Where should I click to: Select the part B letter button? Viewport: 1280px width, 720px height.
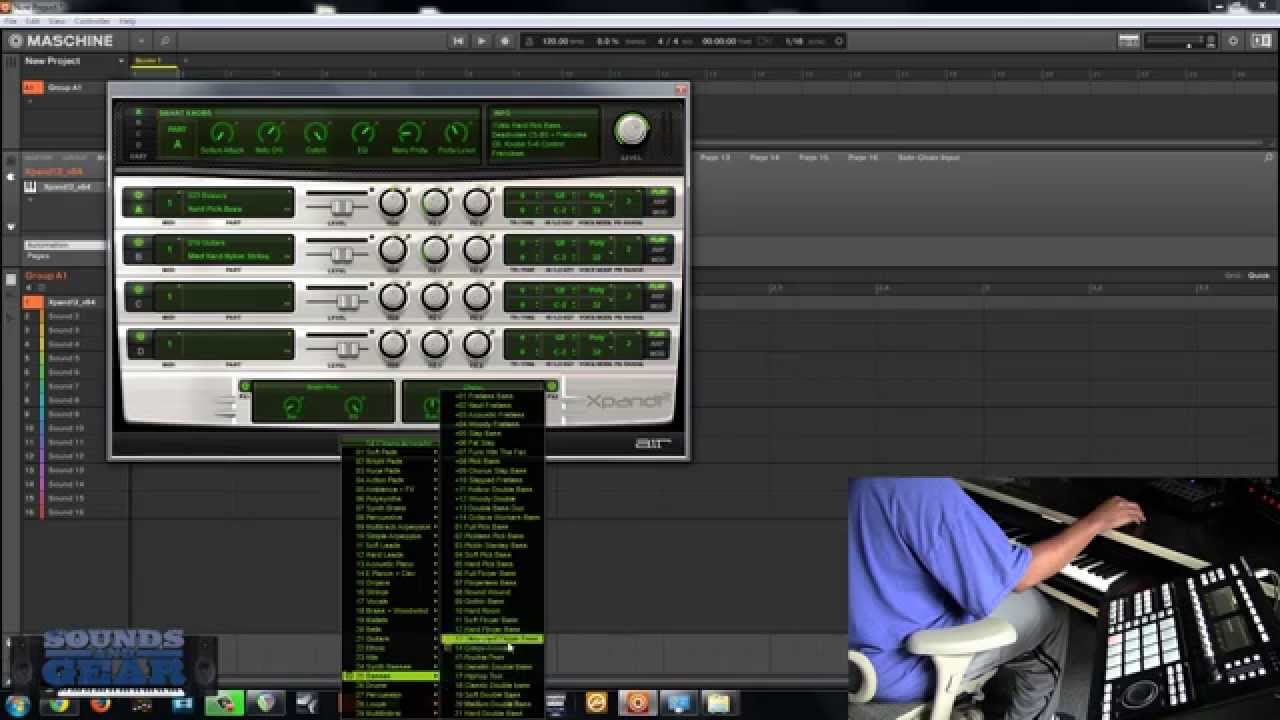138,256
